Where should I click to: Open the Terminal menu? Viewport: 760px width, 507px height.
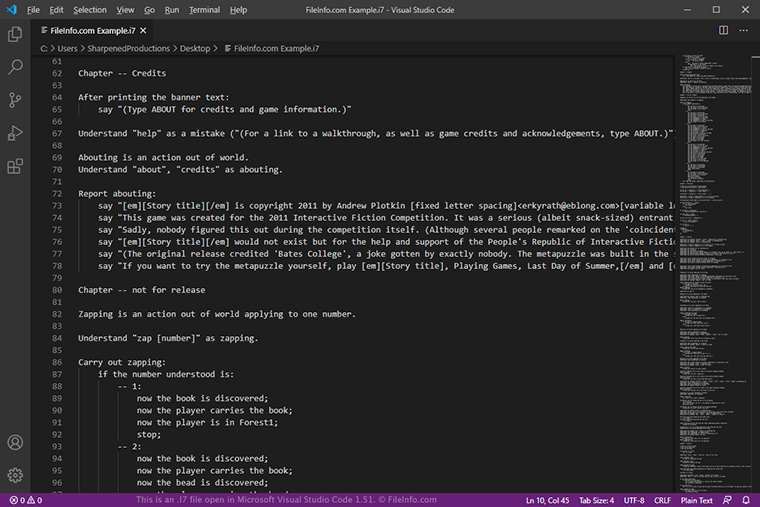(204, 9)
